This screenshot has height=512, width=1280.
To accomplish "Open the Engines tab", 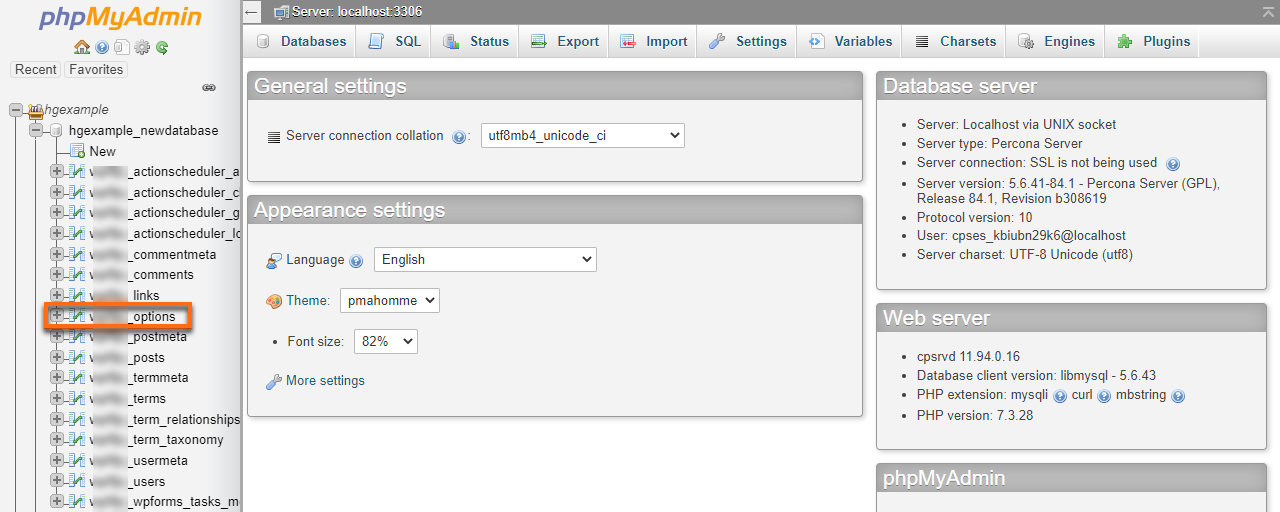I will (x=1057, y=41).
